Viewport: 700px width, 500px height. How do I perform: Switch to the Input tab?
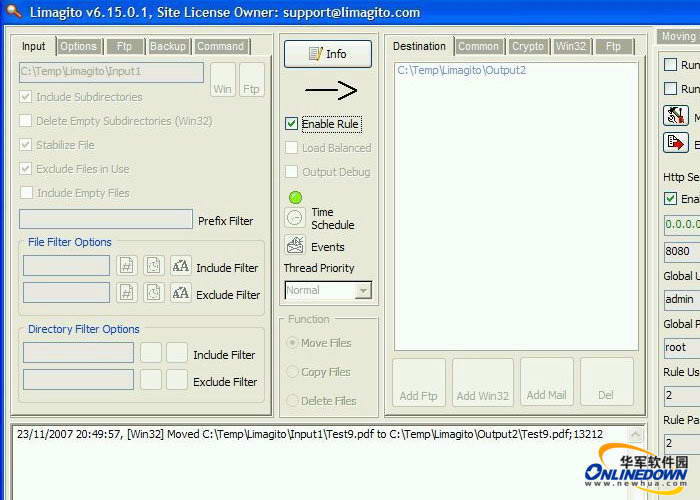[34, 46]
